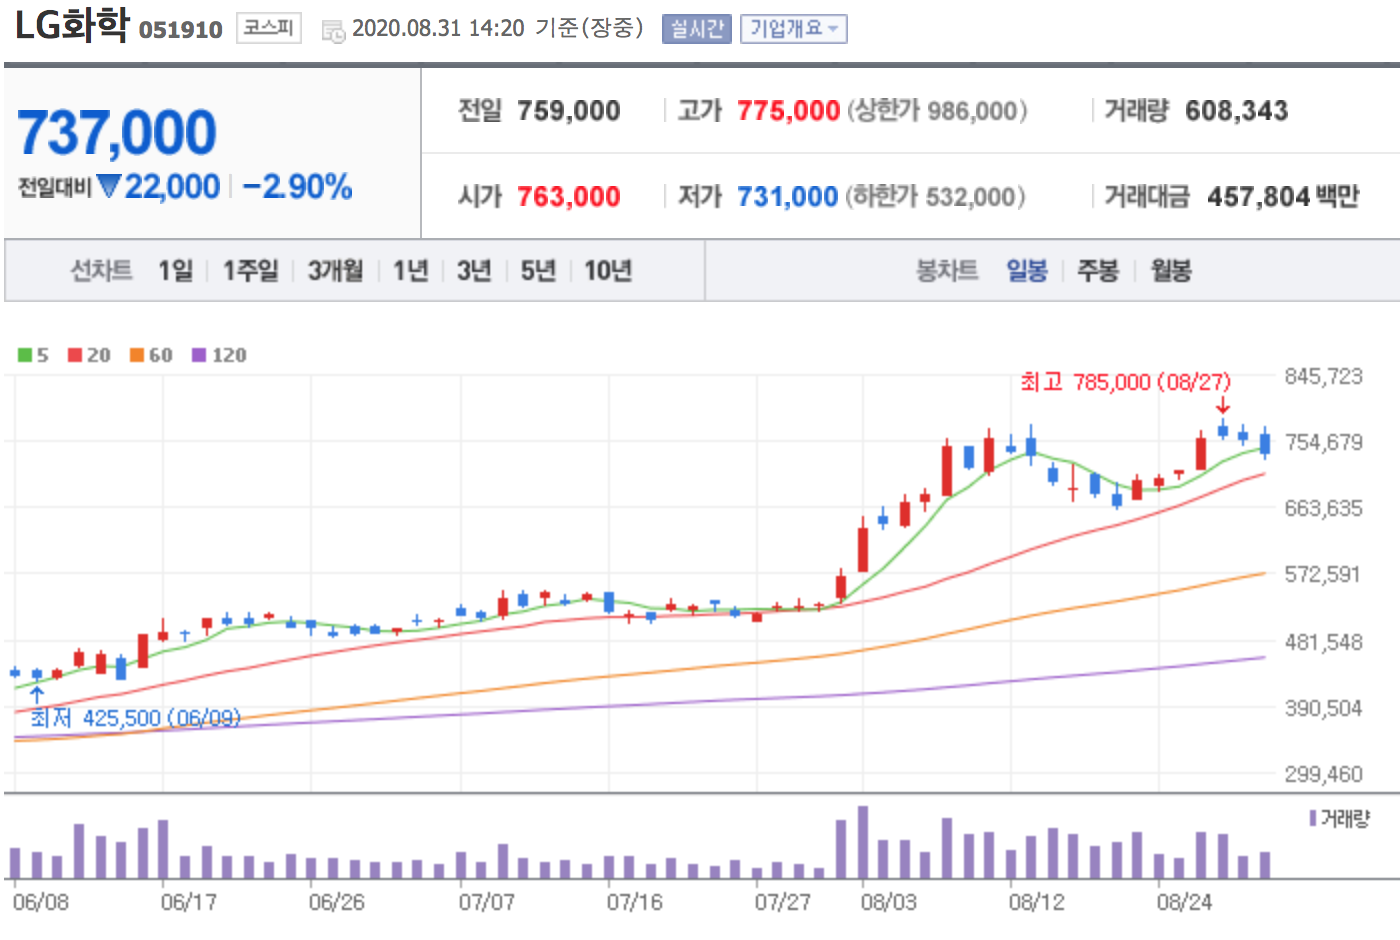Click the 하한가 532,000 lower limit text
Viewport: 1400px width, 940px height.
[936, 196]
